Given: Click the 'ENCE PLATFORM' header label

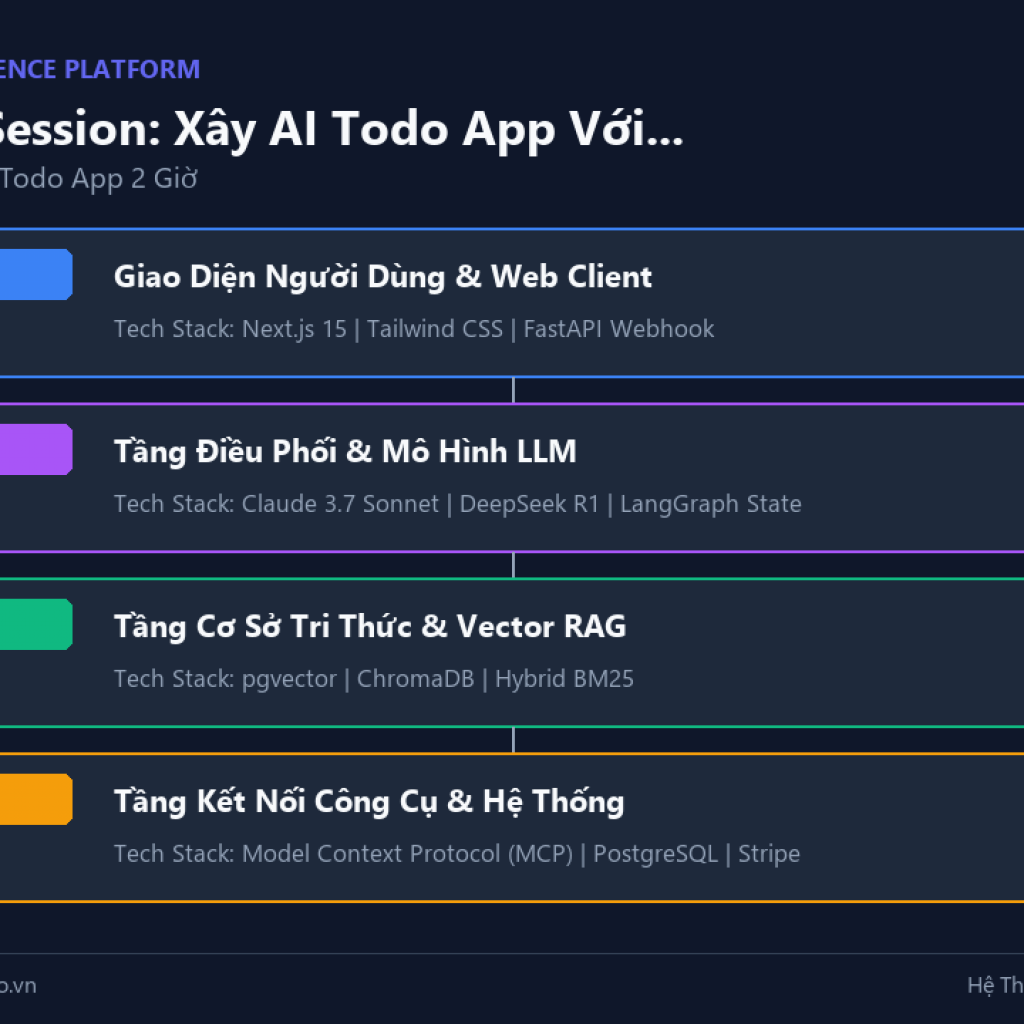Looking at the screenshot, I should point(99,69).
